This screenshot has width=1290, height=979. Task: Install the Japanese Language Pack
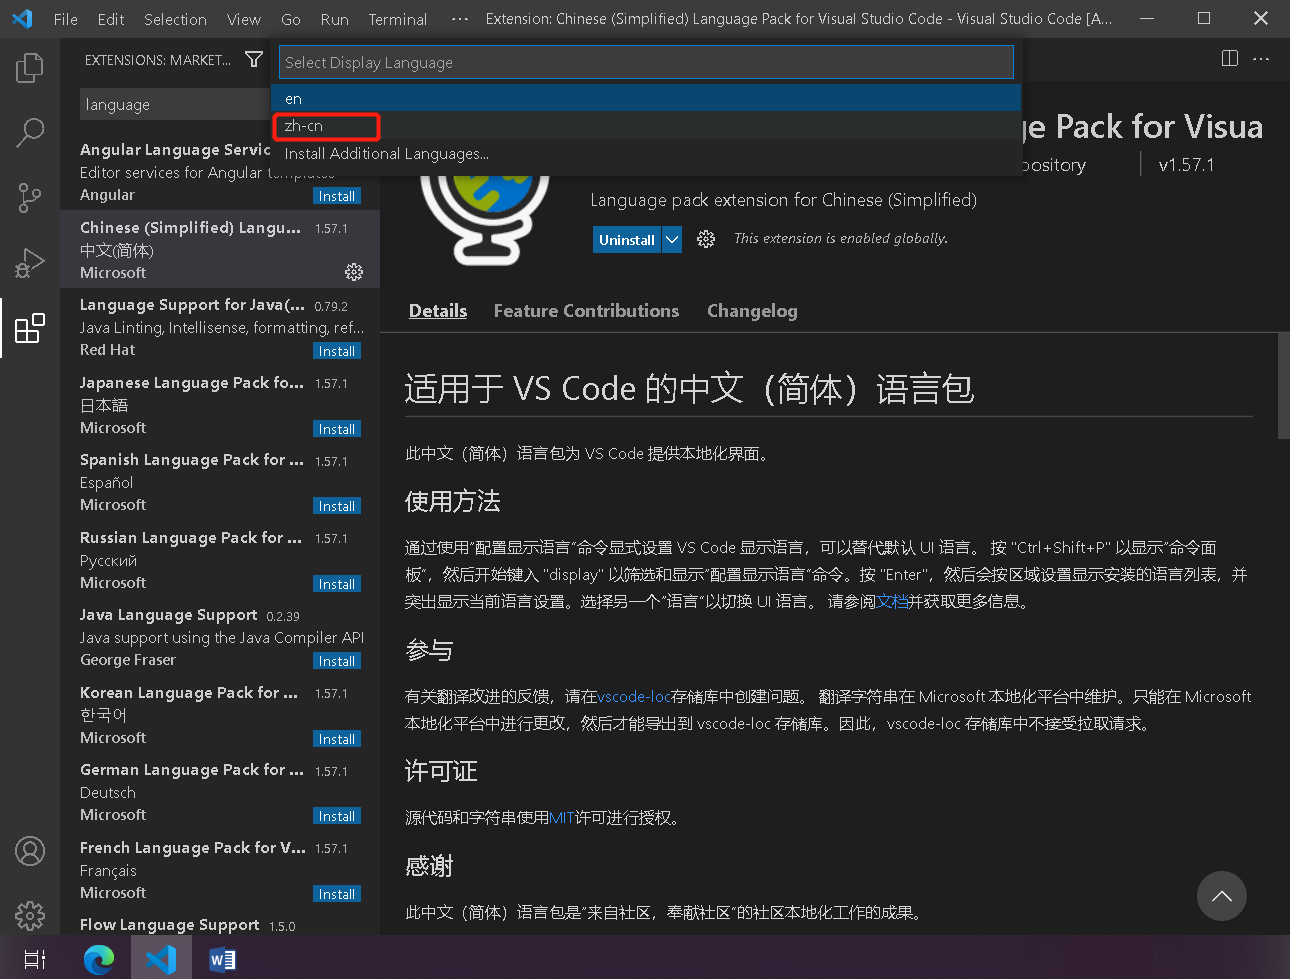337,428
